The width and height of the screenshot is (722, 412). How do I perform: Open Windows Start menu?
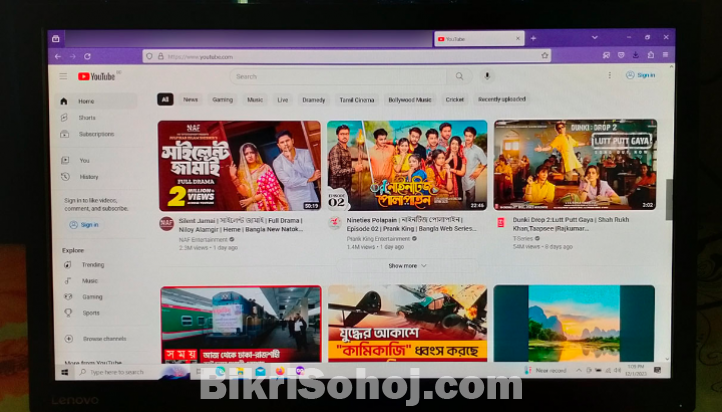64,372
